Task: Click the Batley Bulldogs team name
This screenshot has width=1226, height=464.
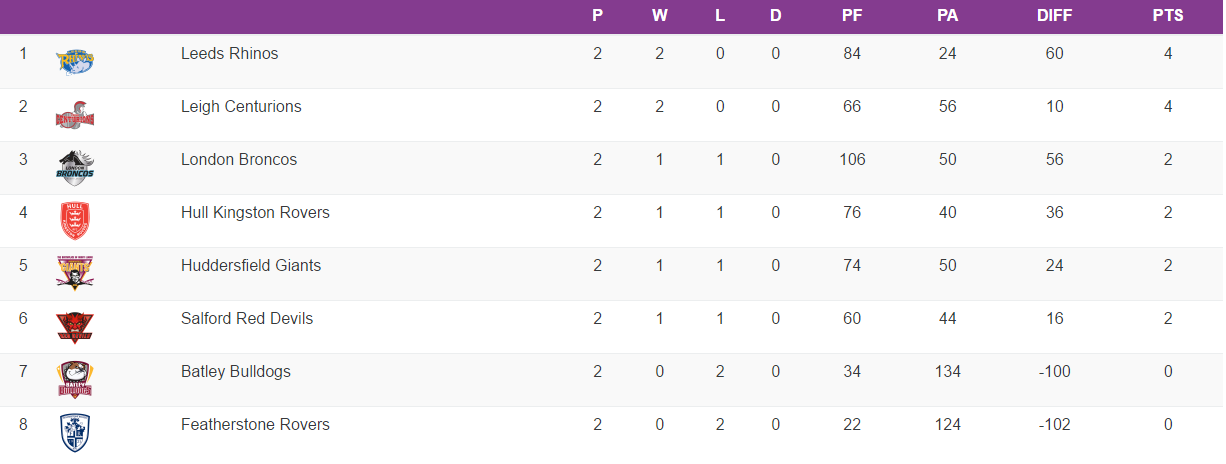Action: [236, 372]
